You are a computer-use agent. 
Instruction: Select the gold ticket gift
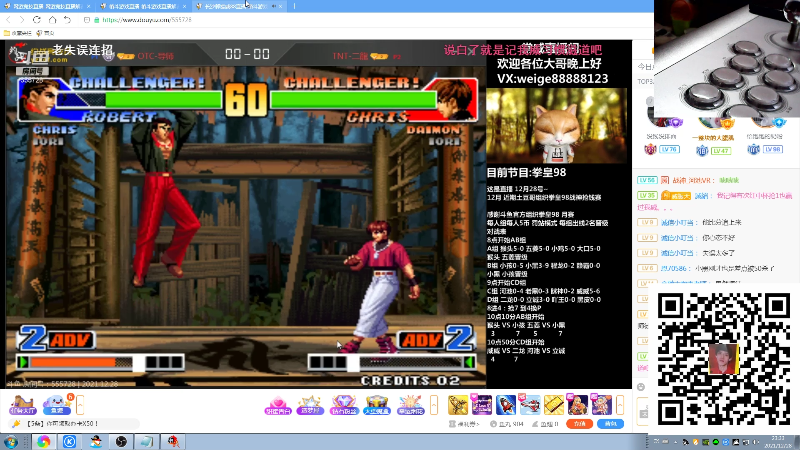[x=554, y=405]
